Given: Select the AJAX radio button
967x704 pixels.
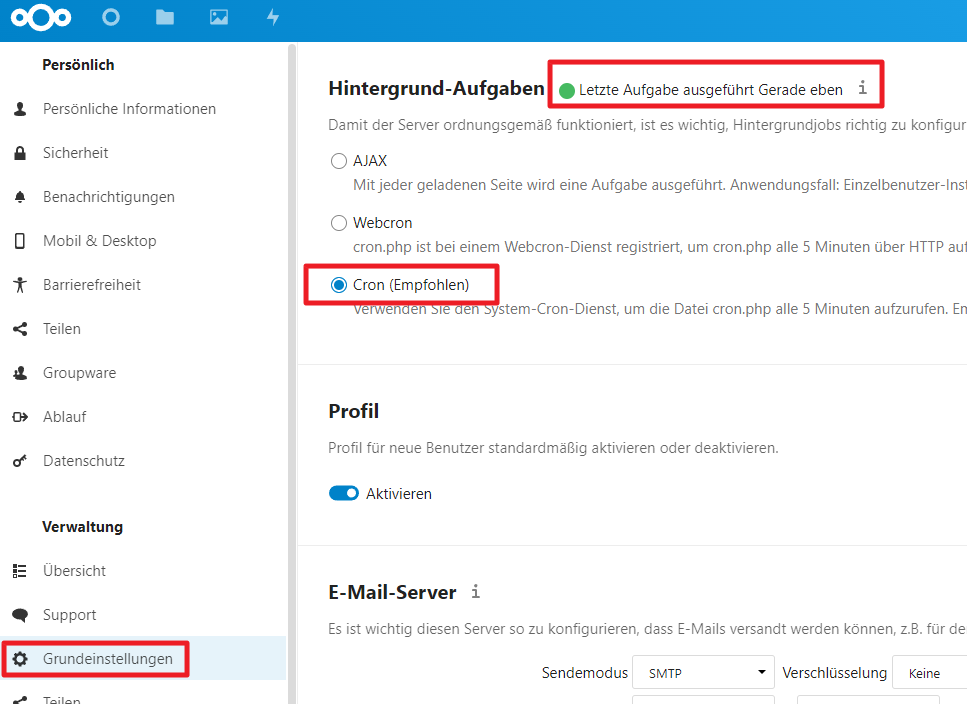Looking at the screenshot, I should coord(339,161).
